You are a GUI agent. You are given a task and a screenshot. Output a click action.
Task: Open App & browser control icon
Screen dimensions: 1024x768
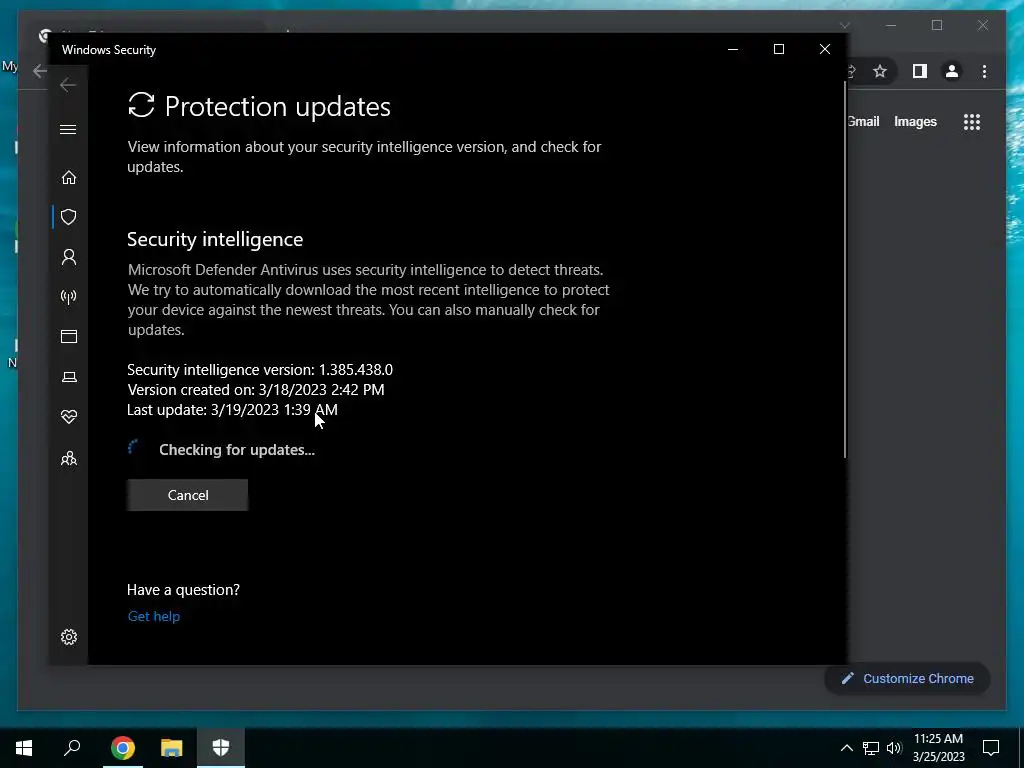tap(69, 336)
